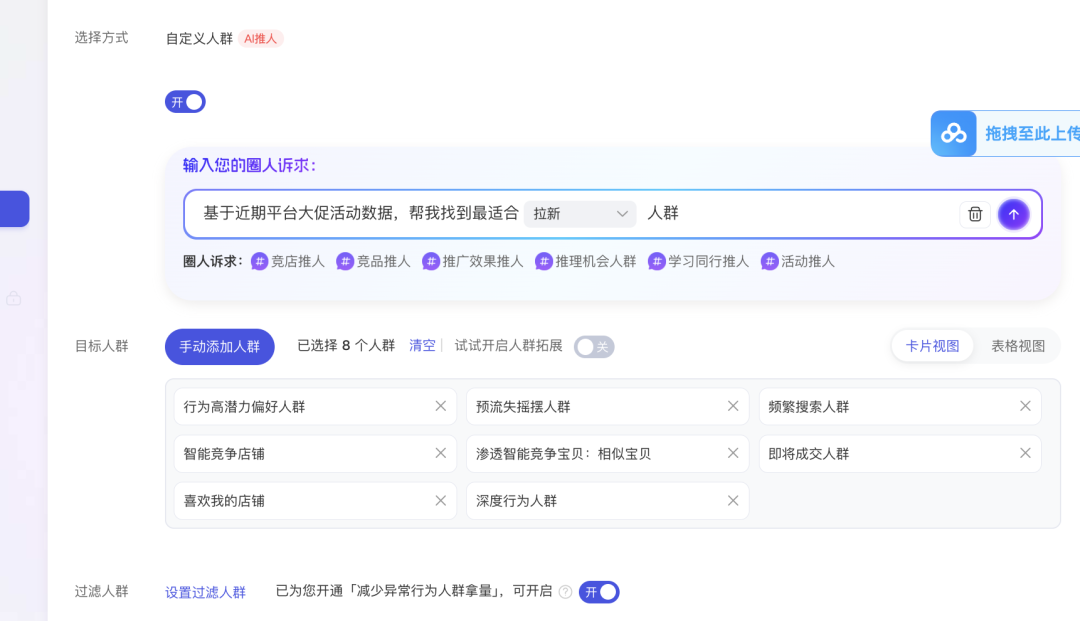Remove the 渗透智能竞争宝贝：相似宝贝 card
Screen dimensions: 1080x621
coord(733,453)
